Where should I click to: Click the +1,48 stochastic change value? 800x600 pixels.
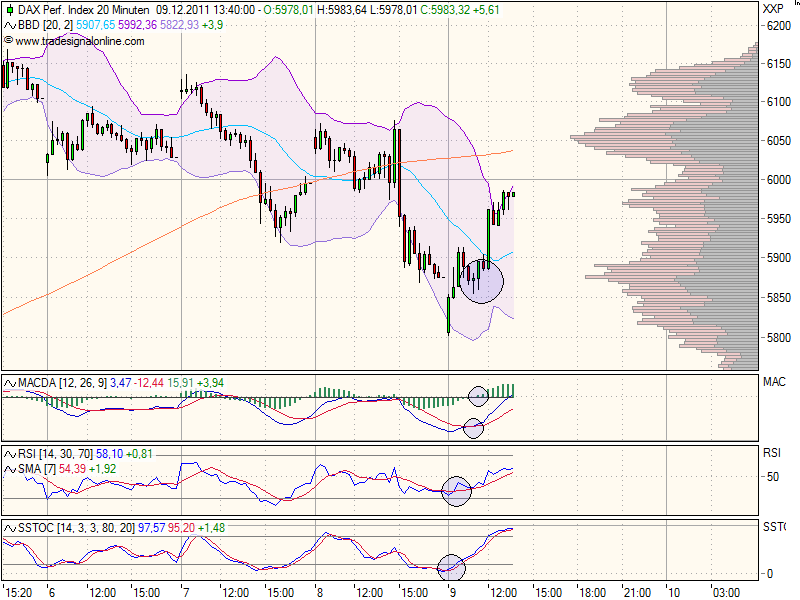tap(211, 528)
